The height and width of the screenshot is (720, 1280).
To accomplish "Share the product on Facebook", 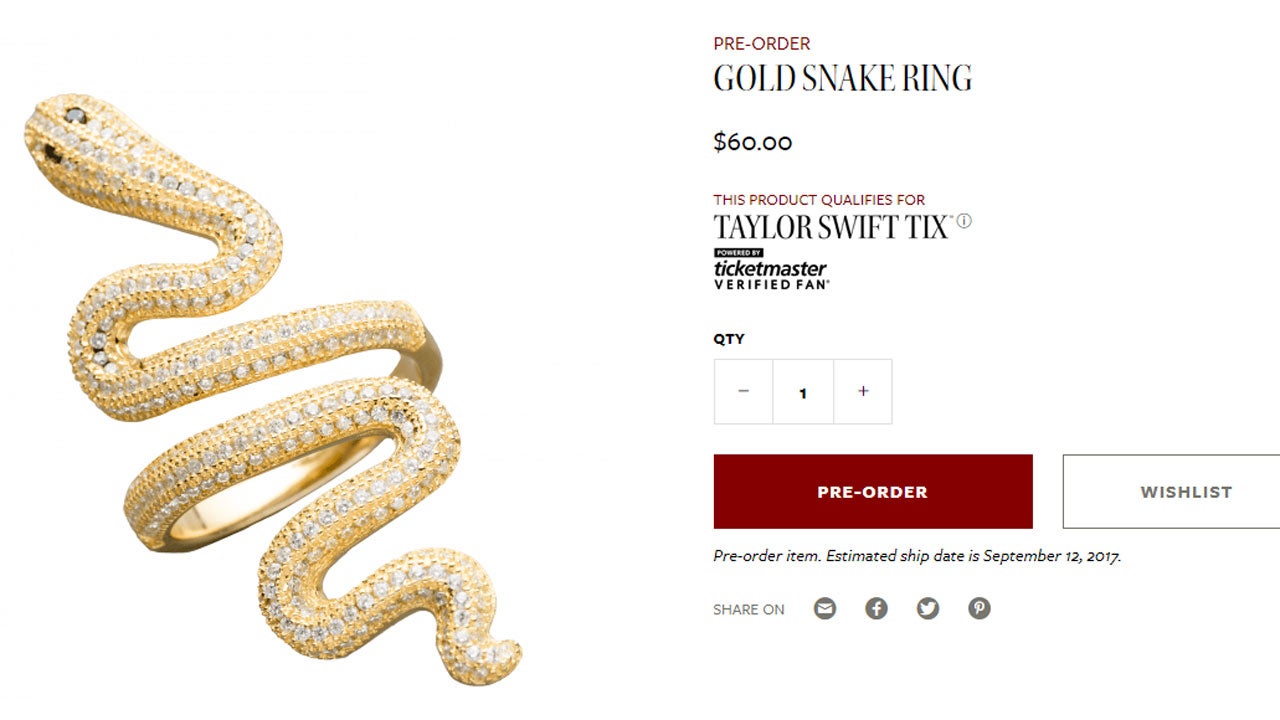I will point(876,608).
